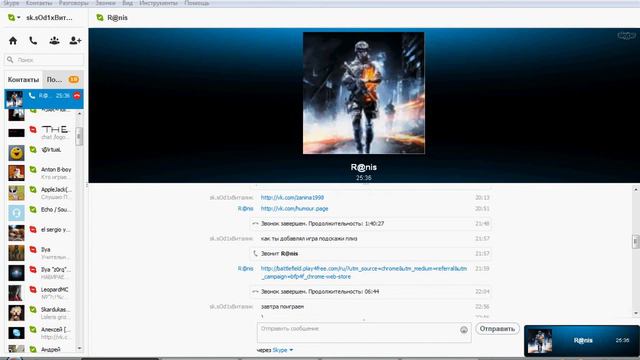Click contact list scrollbar thumb
This screenshot has height=360, width=640.
coord(79,136)
